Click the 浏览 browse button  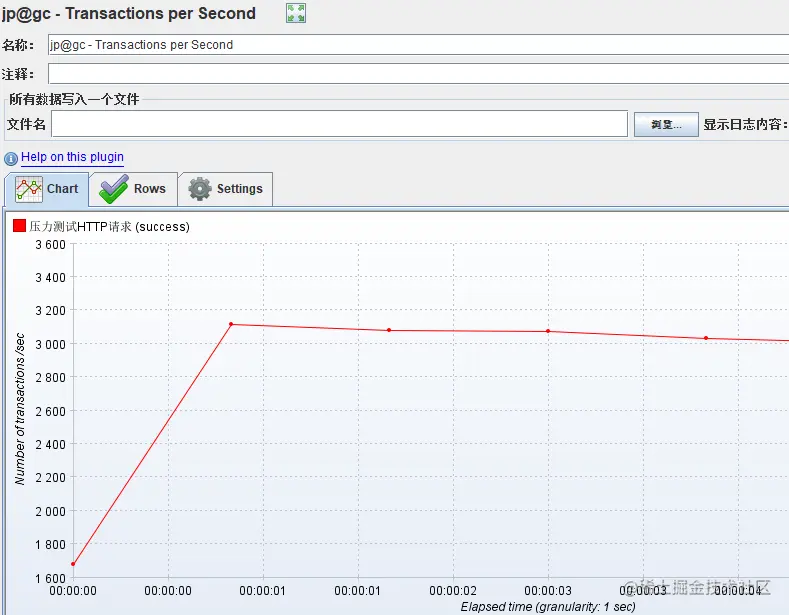tap(666, 124)
